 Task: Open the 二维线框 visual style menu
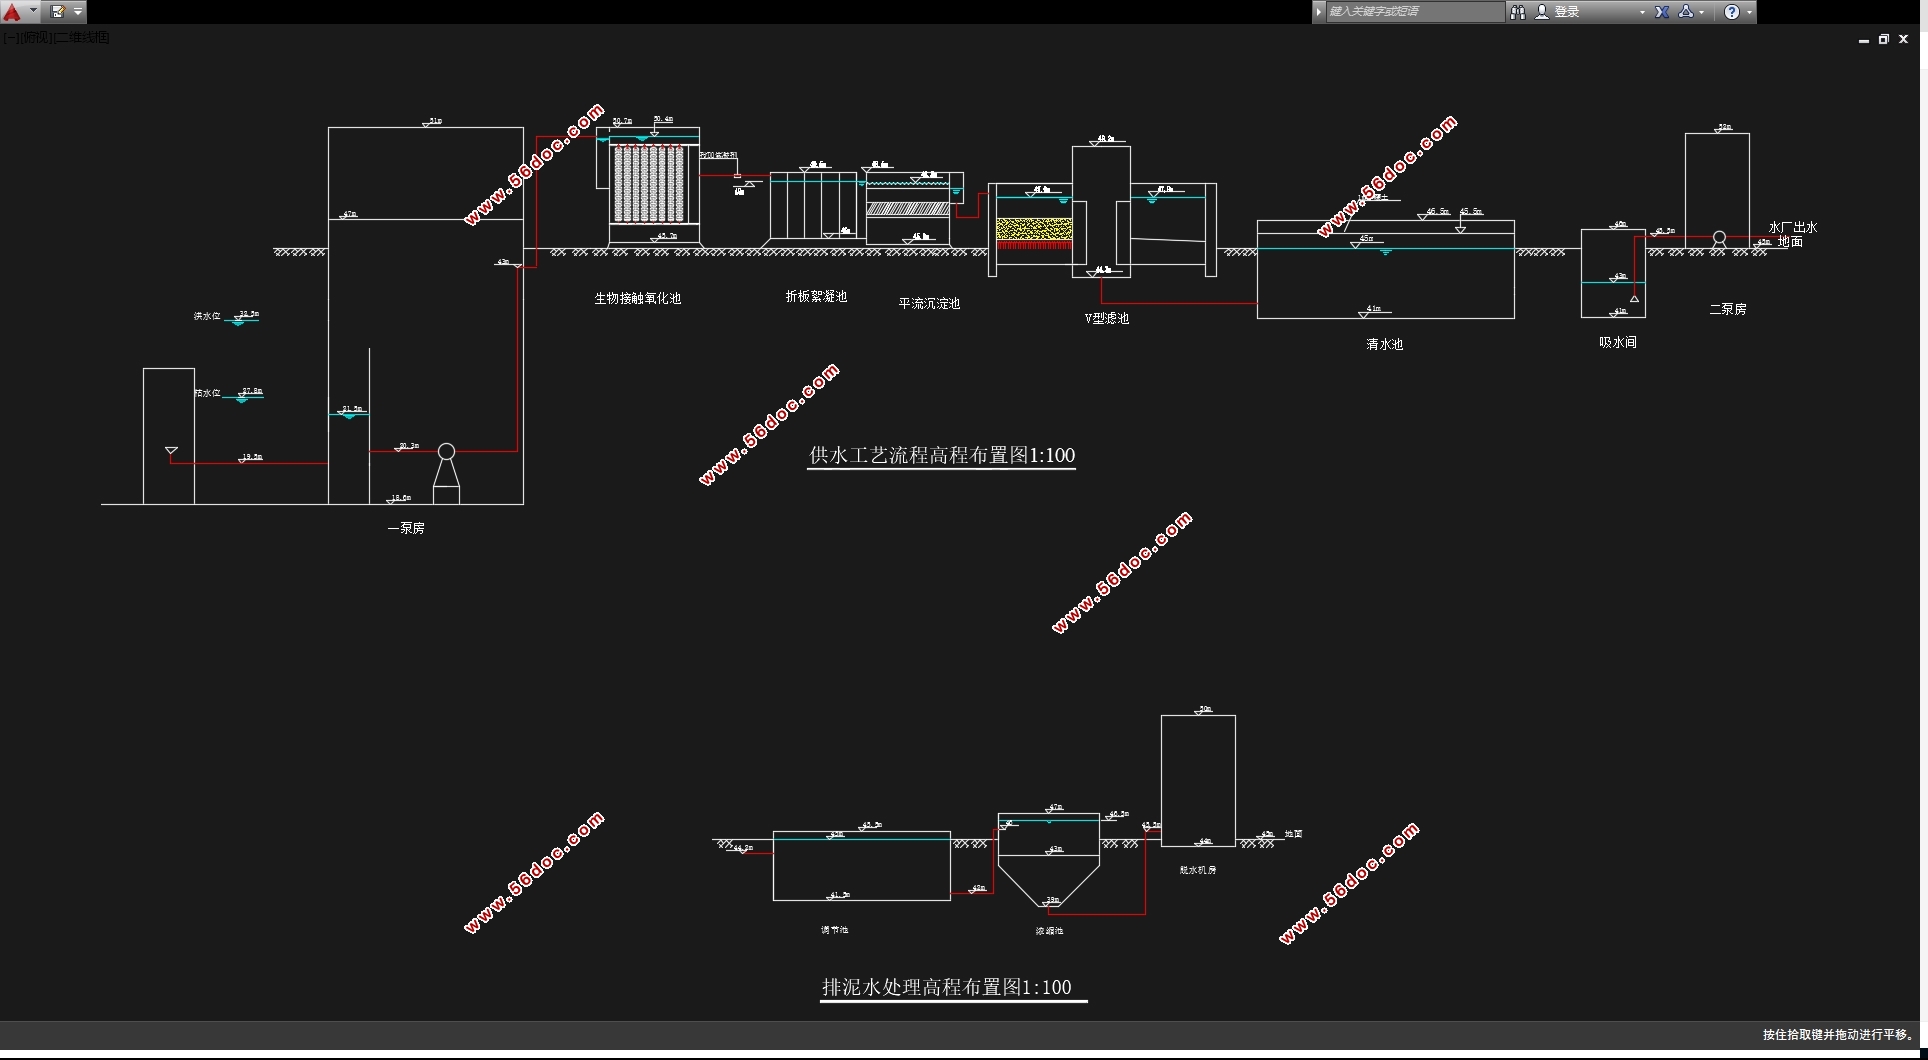(x=82, y=38)
